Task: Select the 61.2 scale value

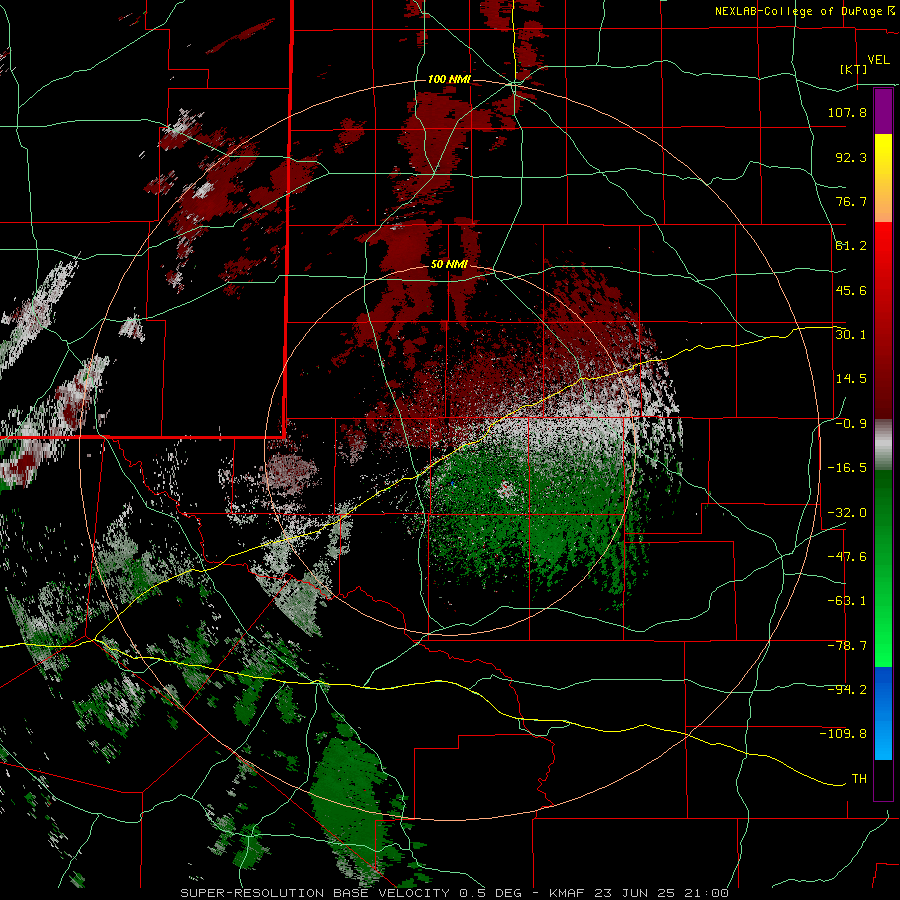Action: click(851, 246)
